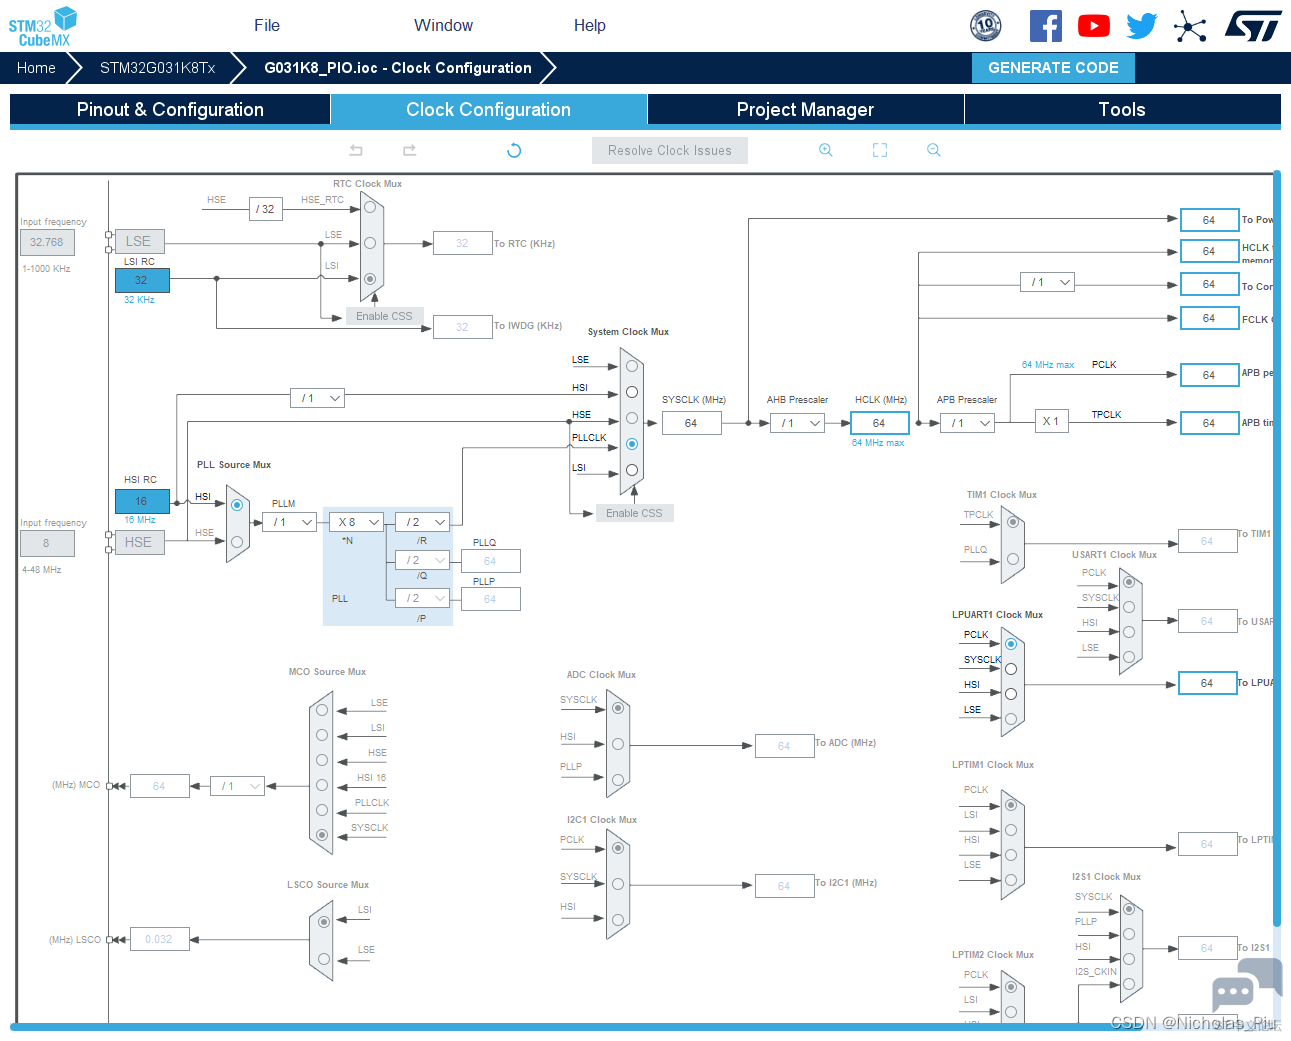Image resolution: width=1291 pixels, height=1041 pixels.
Task: Click the SYSCLK (MHz) 64 value box
Action: click(x=691, y=423)
